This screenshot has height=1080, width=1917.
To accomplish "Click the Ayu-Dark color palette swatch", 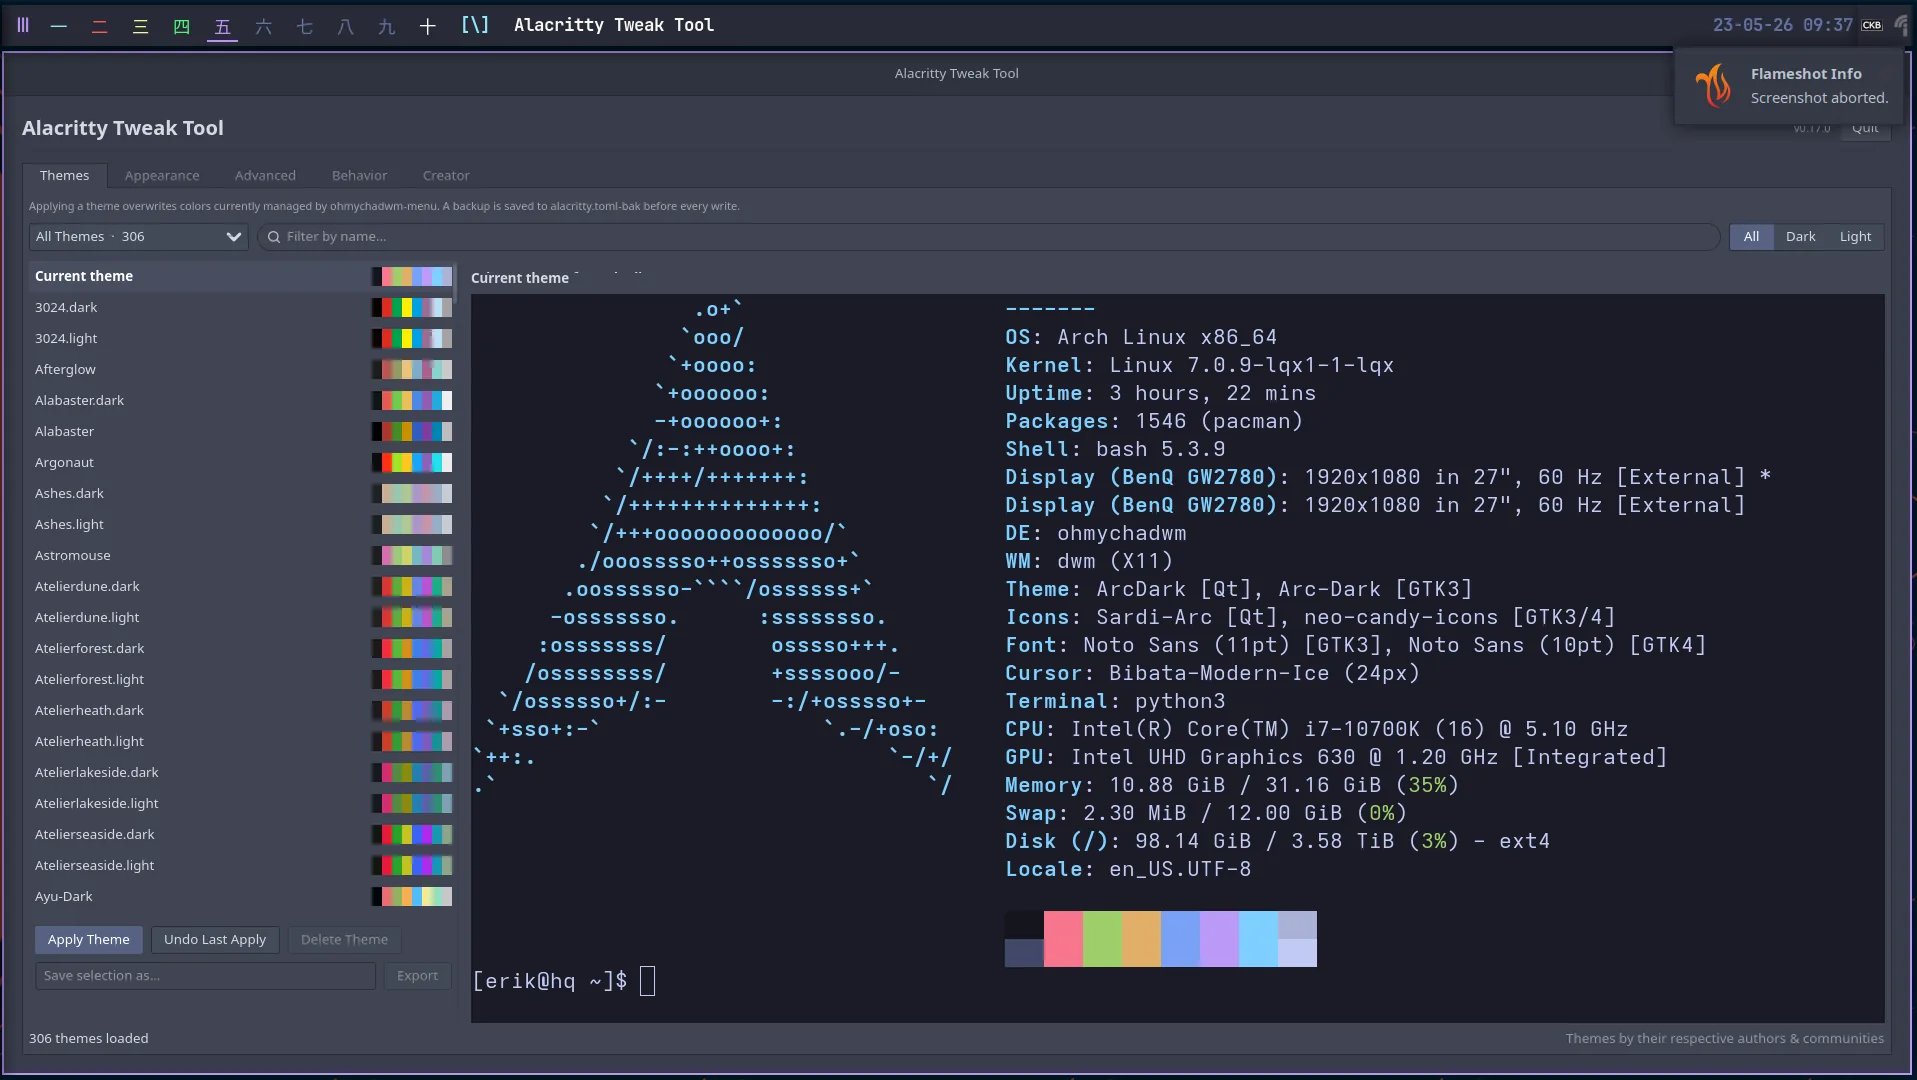I will [x=412, y=896].
